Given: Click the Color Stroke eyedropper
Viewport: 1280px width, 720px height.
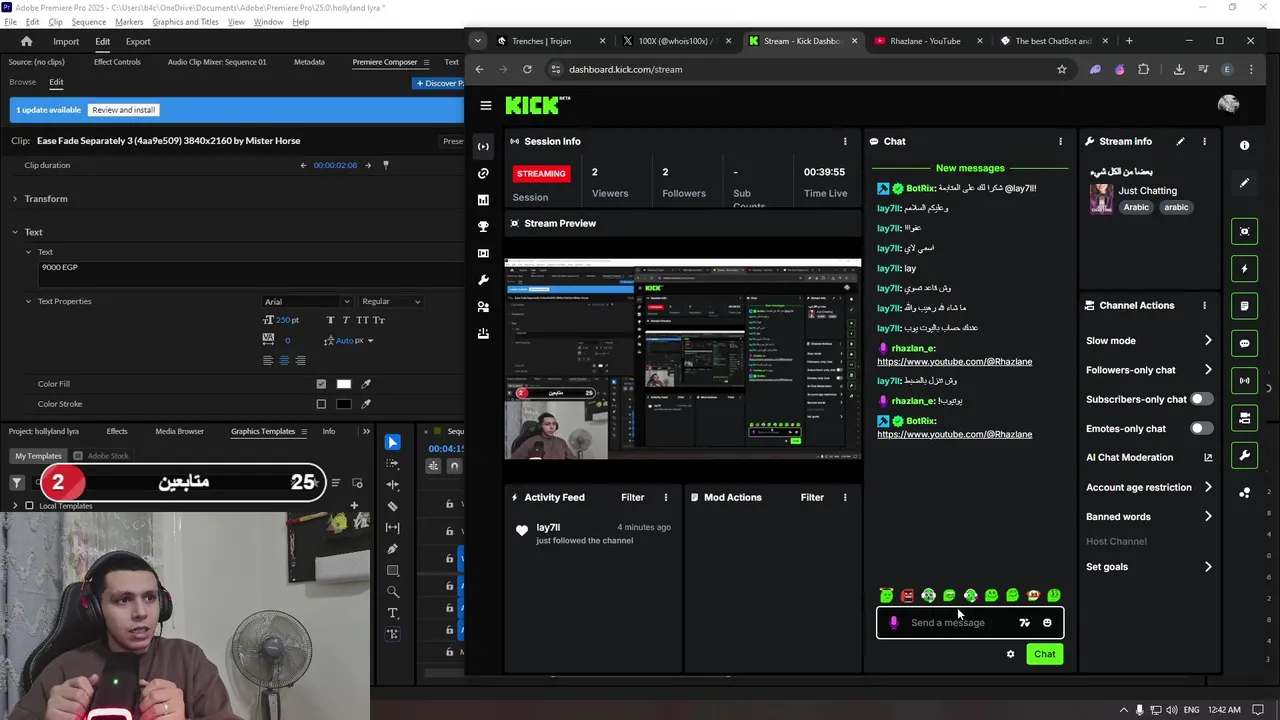Looking at the screenshot, I should (x=366, y=404).
